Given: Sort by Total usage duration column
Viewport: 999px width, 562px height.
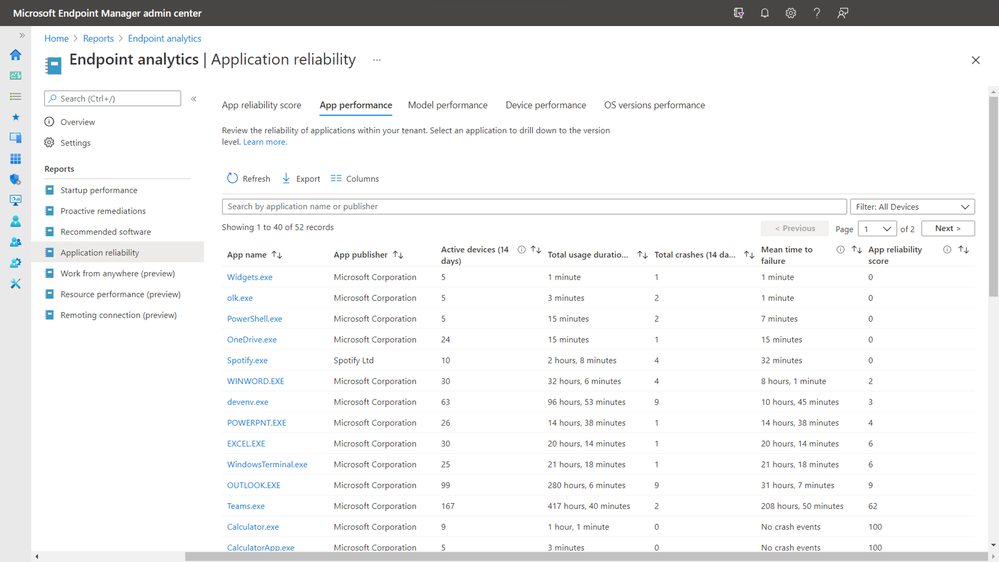Looking at the screenshot, I should click(x=642, y=255).
